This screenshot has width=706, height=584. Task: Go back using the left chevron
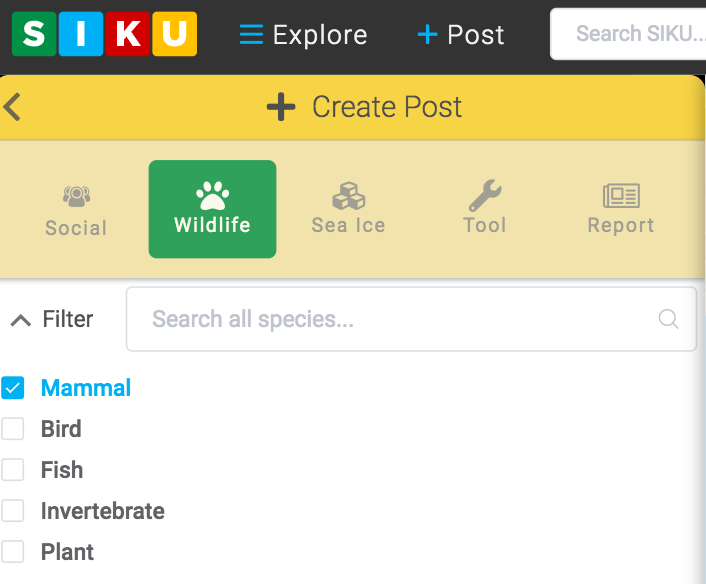tap(13, 107)
